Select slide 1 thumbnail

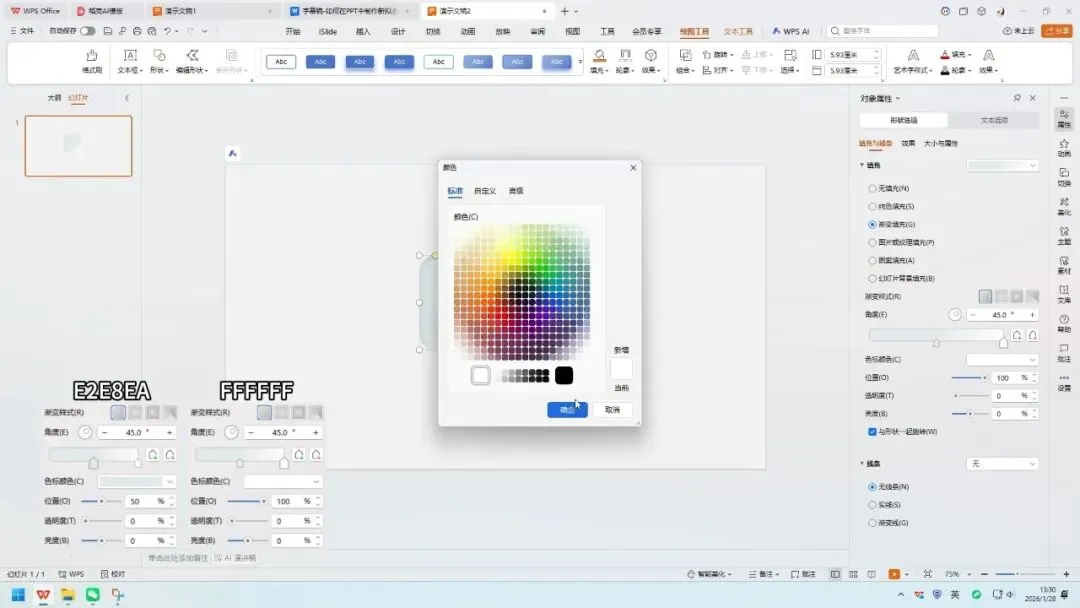pyautogui.click(x=79, y=146)
